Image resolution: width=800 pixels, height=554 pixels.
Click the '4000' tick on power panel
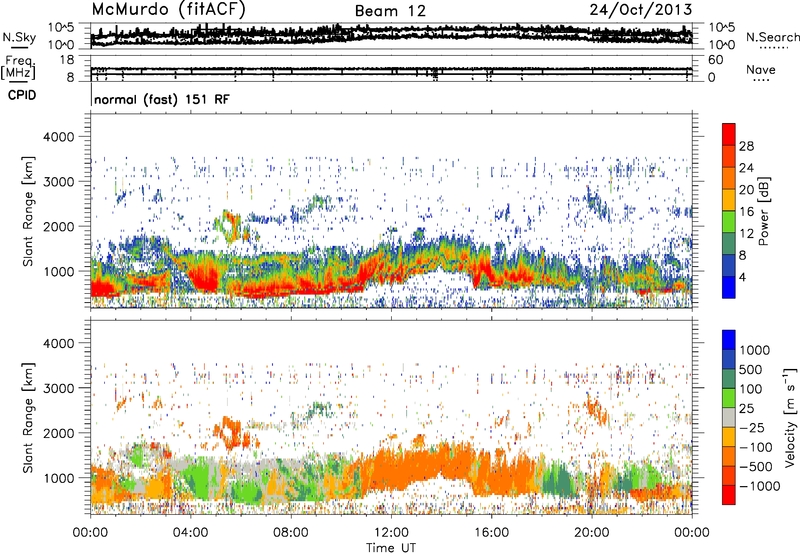(x=59, y=137)
